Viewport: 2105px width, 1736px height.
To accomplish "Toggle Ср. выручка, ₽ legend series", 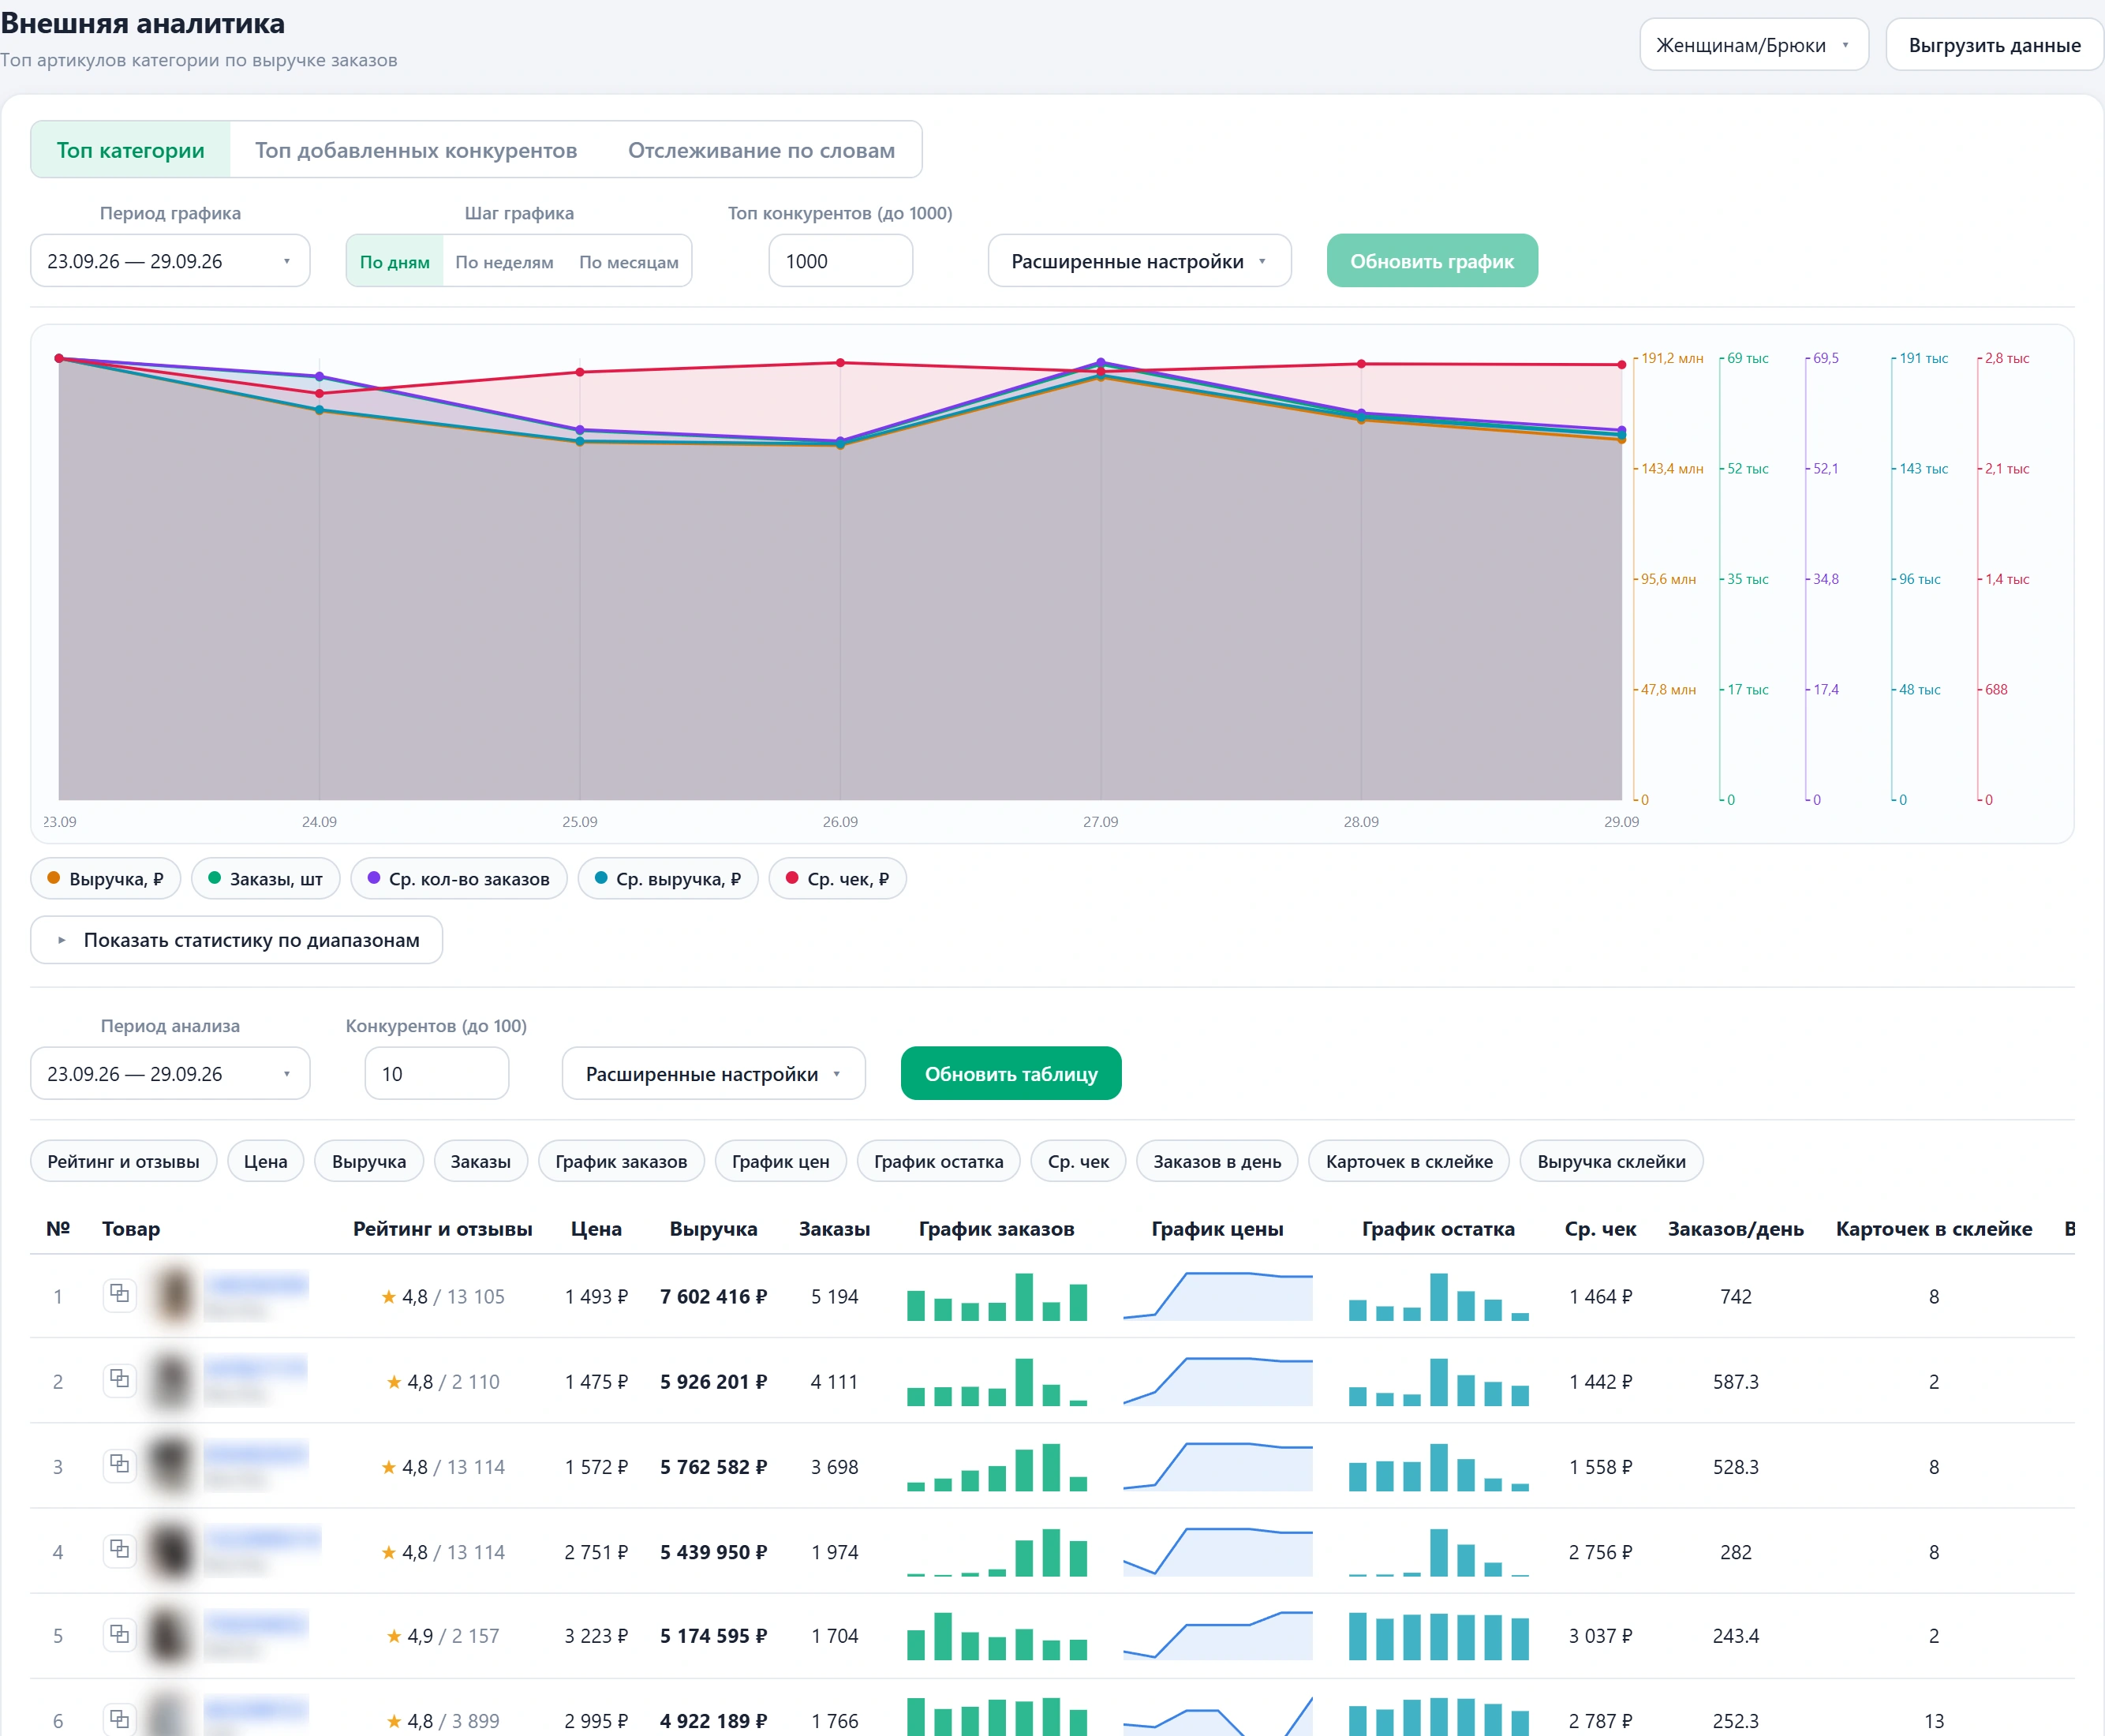I will pyautogui.click(x=668, y=879).
